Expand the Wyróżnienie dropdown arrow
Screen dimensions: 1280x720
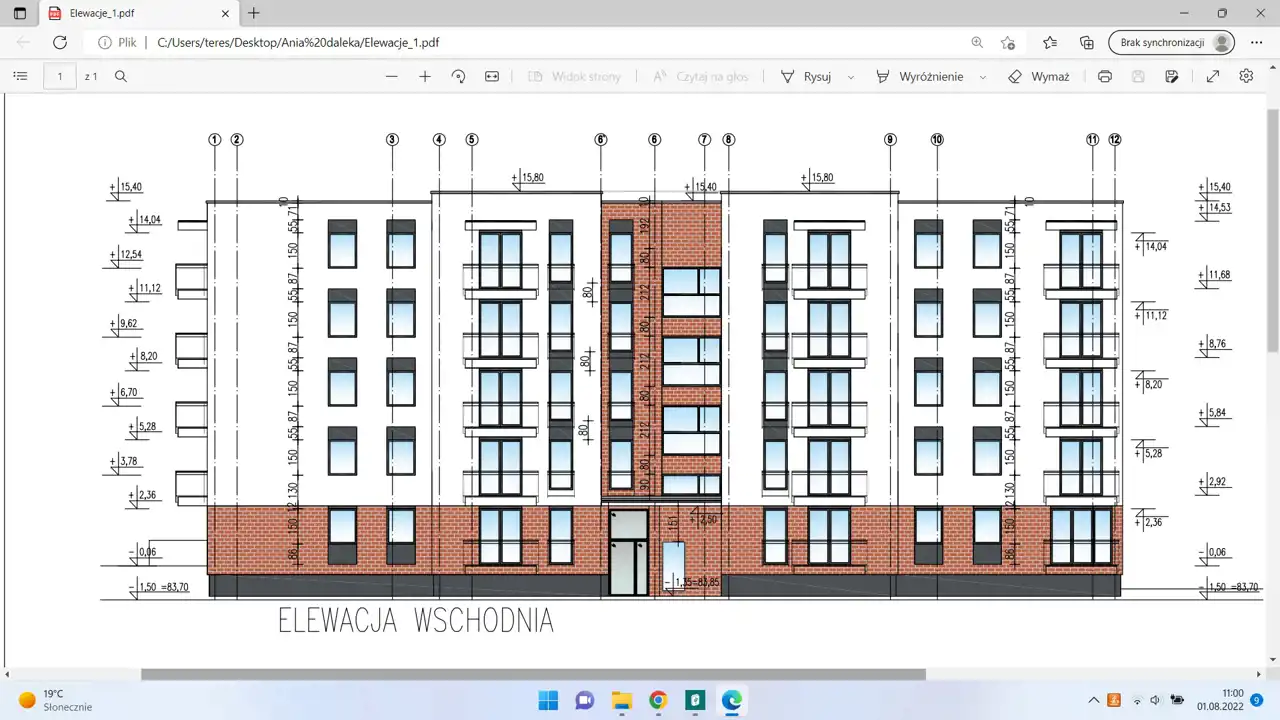tap(983, 77)
